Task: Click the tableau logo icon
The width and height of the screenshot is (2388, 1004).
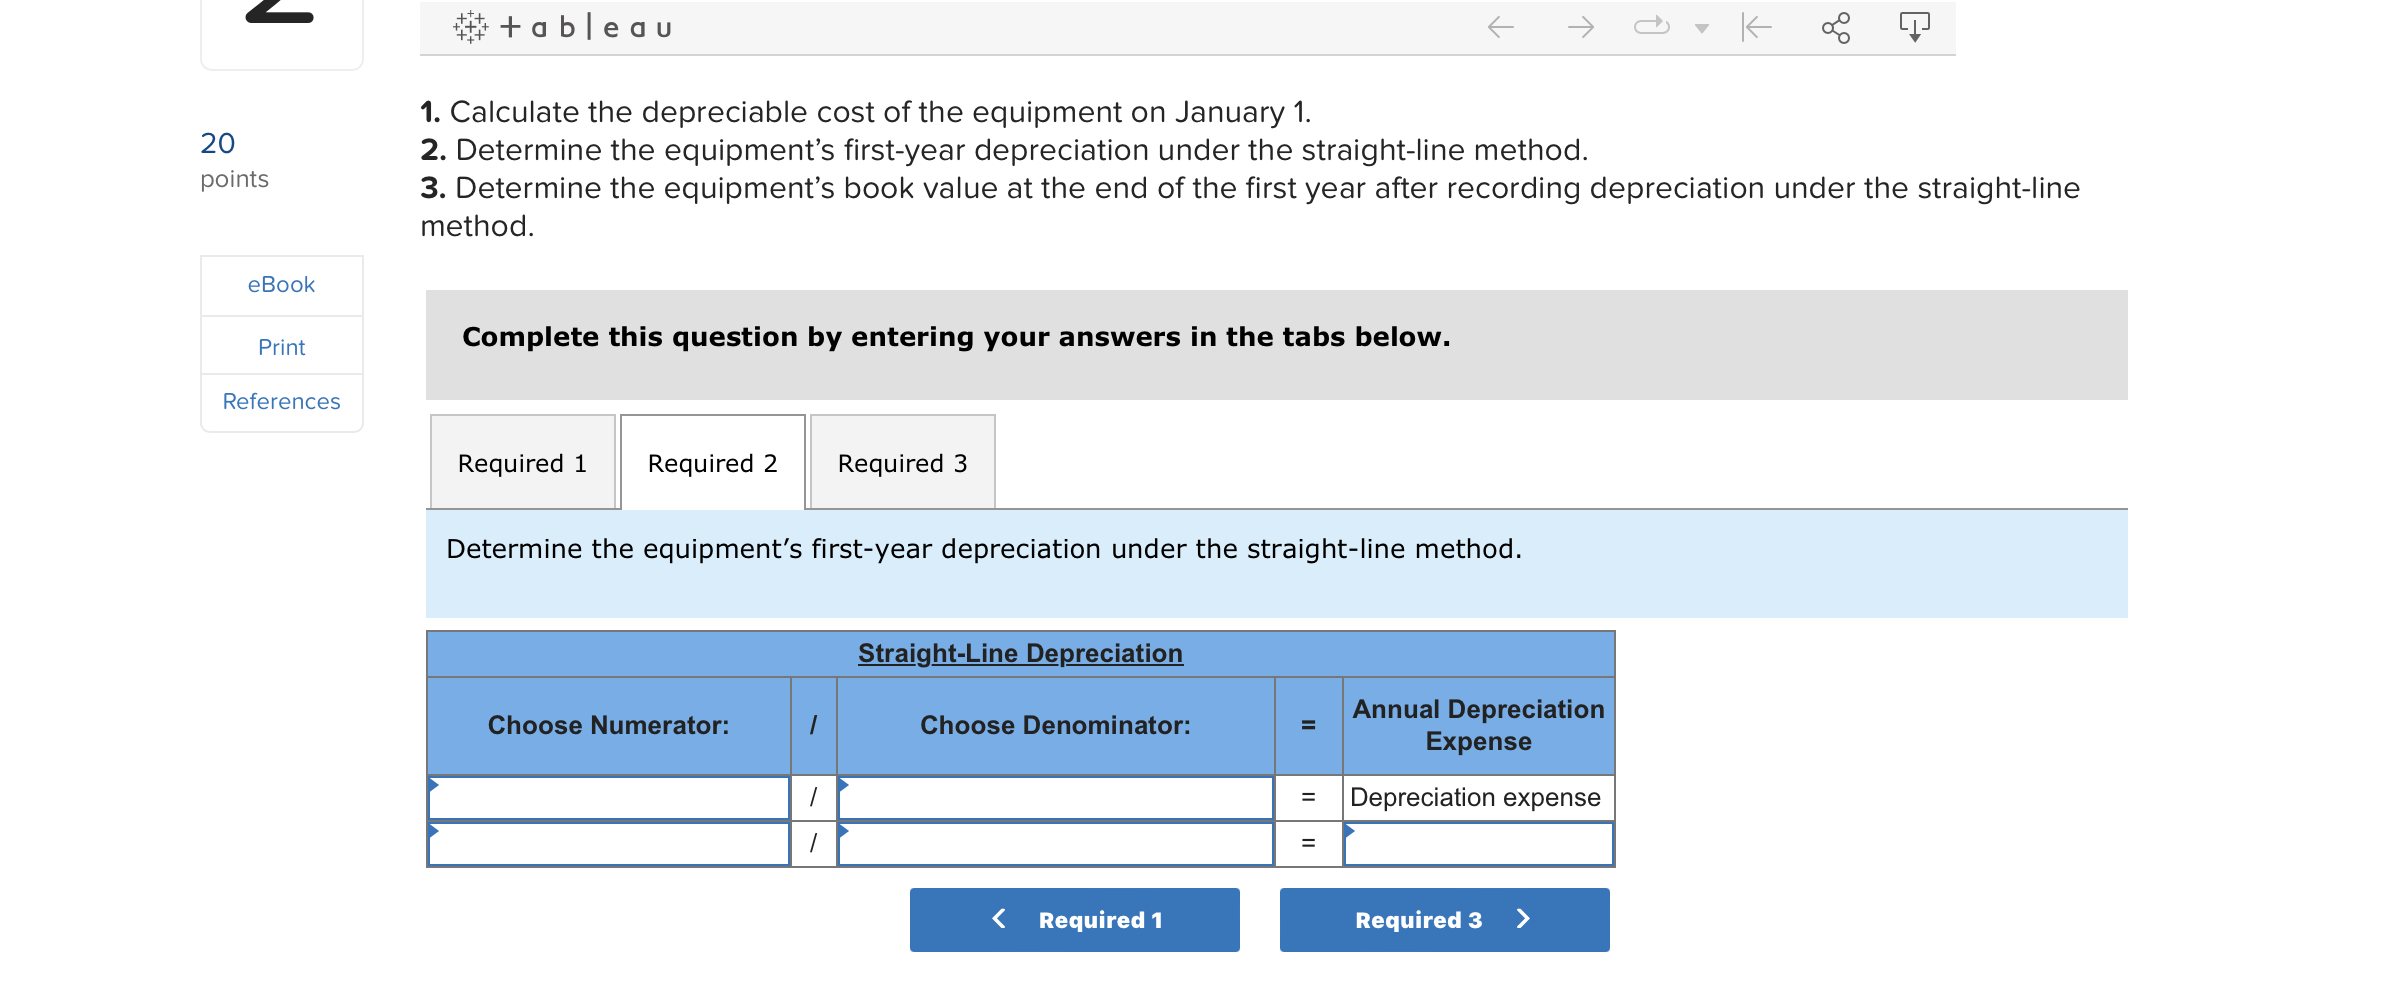Action: coord(468,26)
